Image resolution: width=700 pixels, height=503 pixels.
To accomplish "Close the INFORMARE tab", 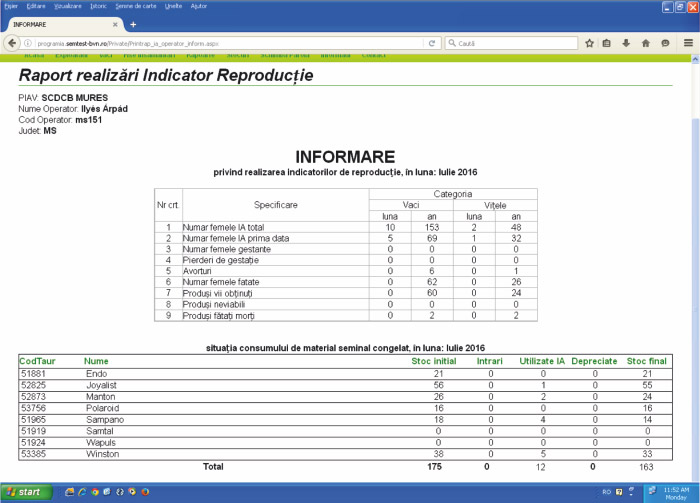I will tap(115, 25).
